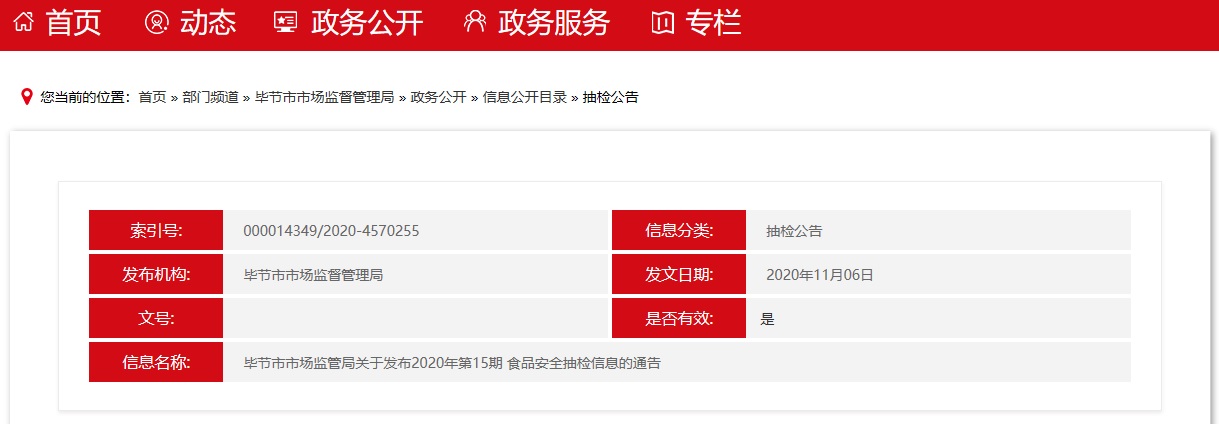Click the 政务服务 people icon

pyautogui.click(x=475, y=22)
